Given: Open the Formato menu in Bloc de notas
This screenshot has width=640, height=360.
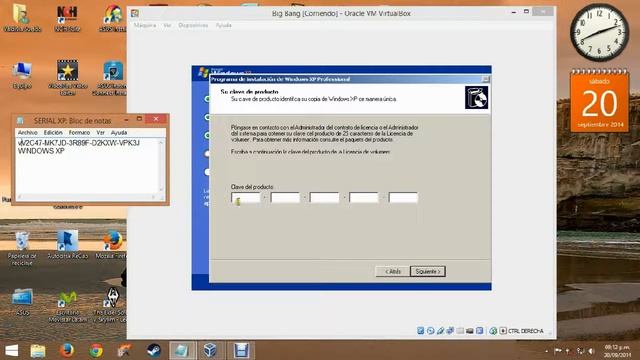Looking at the screenshot, I should [79, 133].
